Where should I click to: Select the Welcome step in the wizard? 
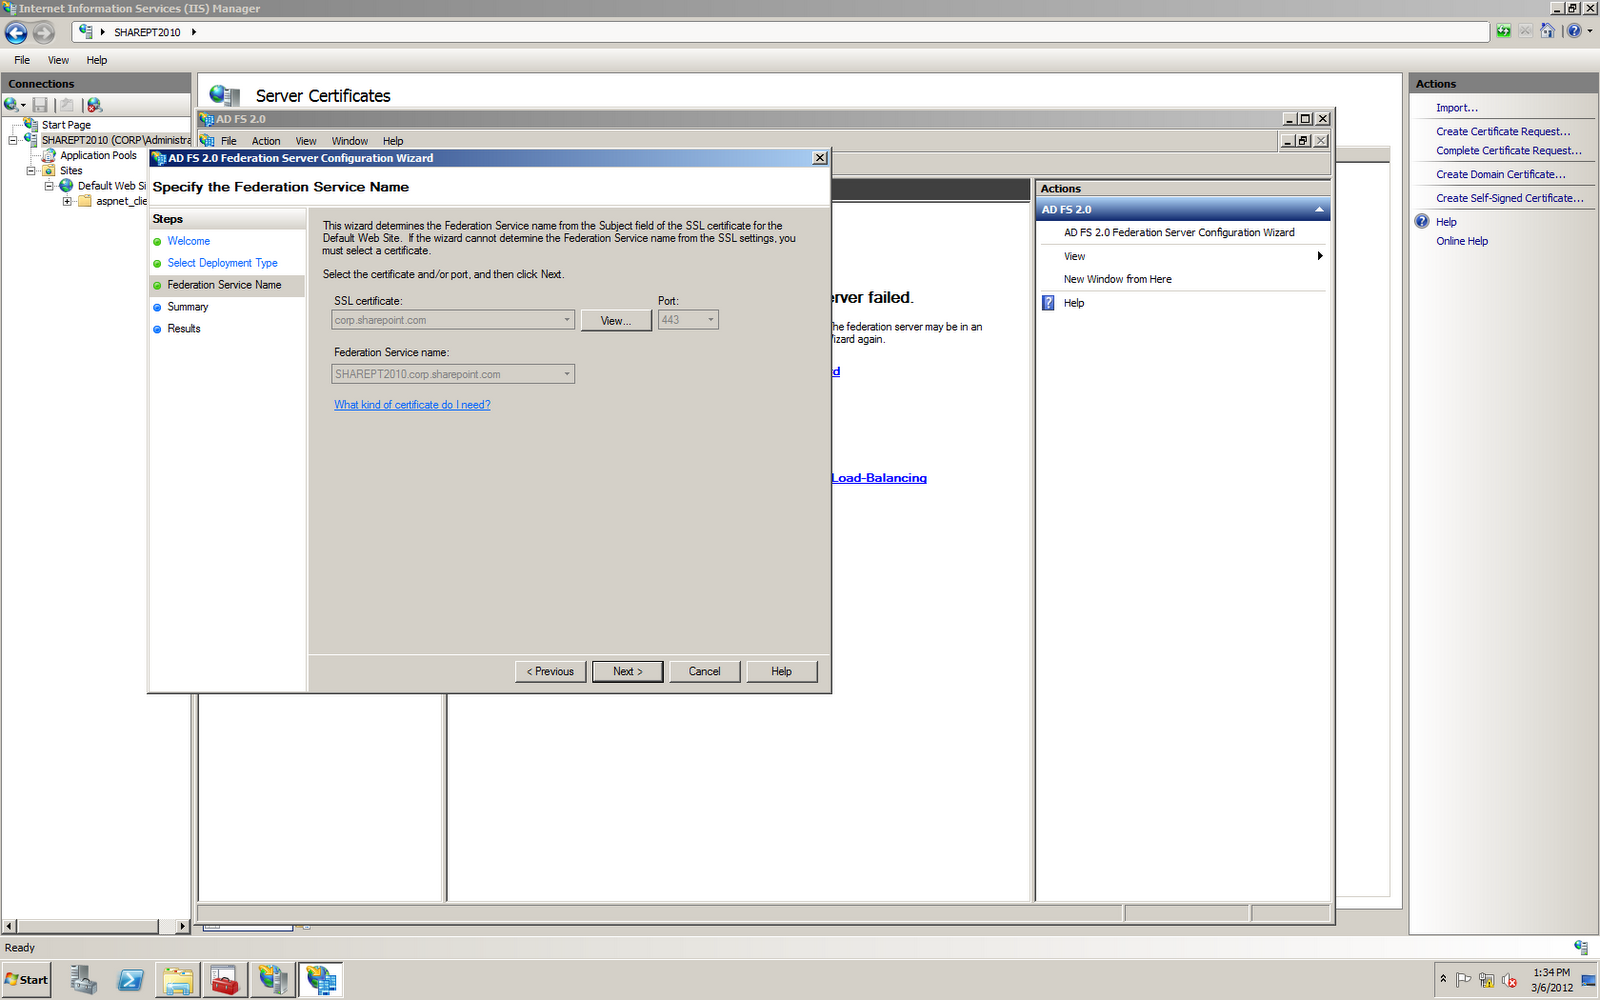click(189, 241)
